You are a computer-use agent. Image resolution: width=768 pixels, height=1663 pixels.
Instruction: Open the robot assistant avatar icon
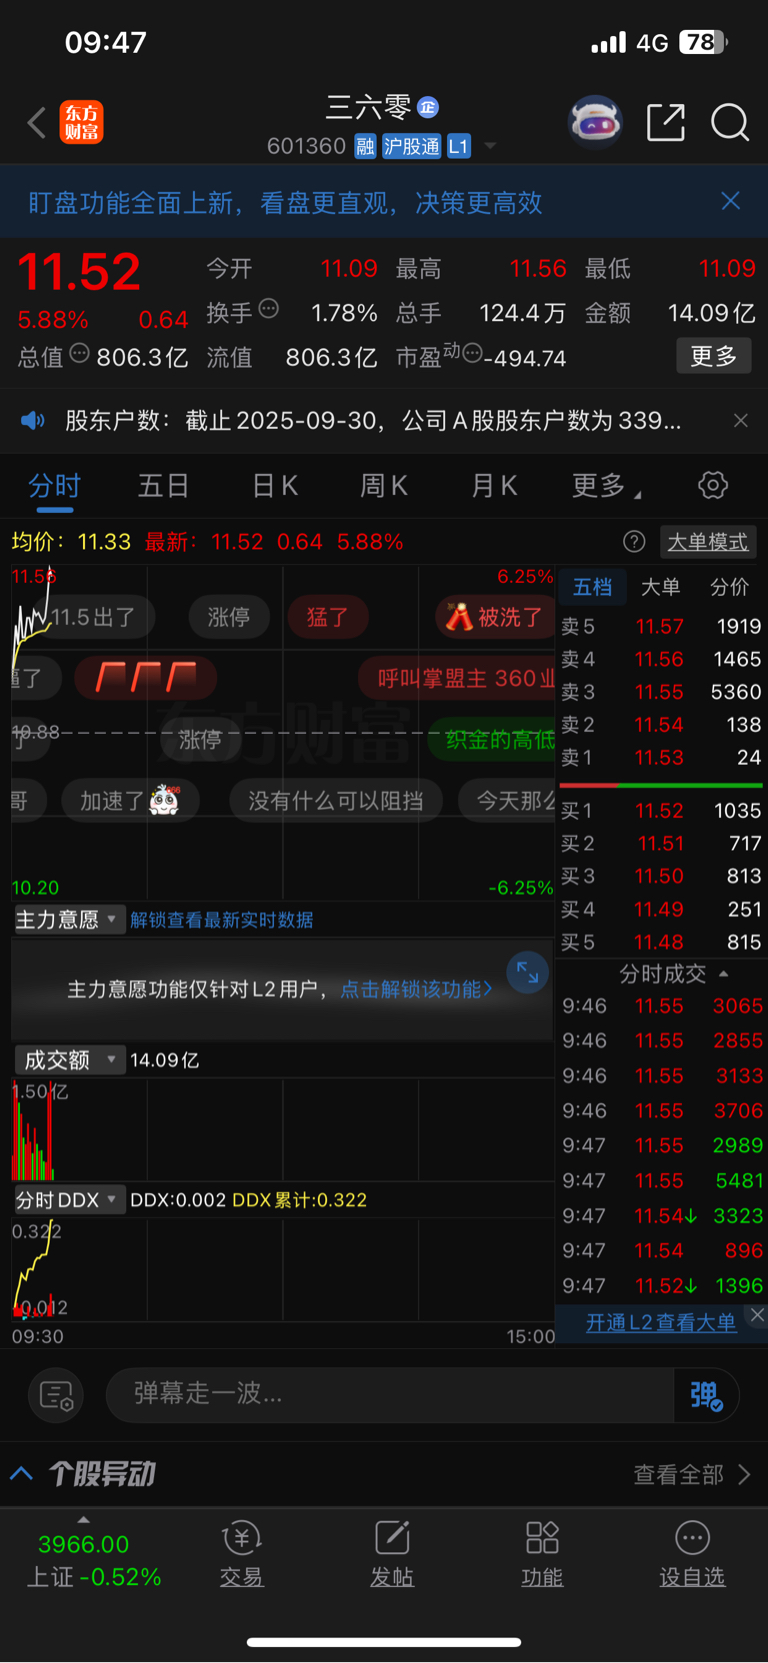pyautogui.click(x=595, y=123)
